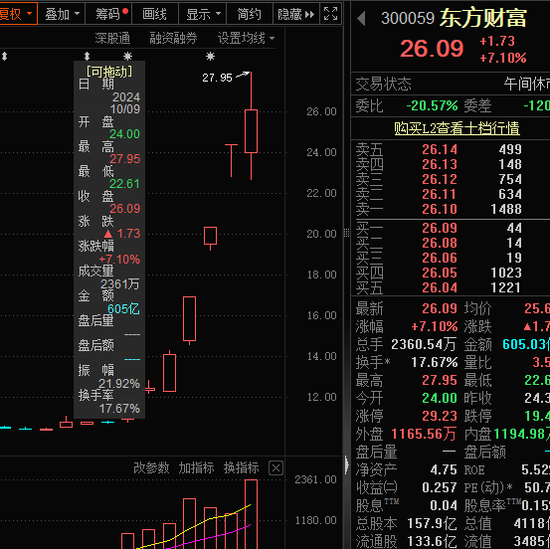Click the stock code 300059
Screen dimensions: 550x549
point(408,18)
